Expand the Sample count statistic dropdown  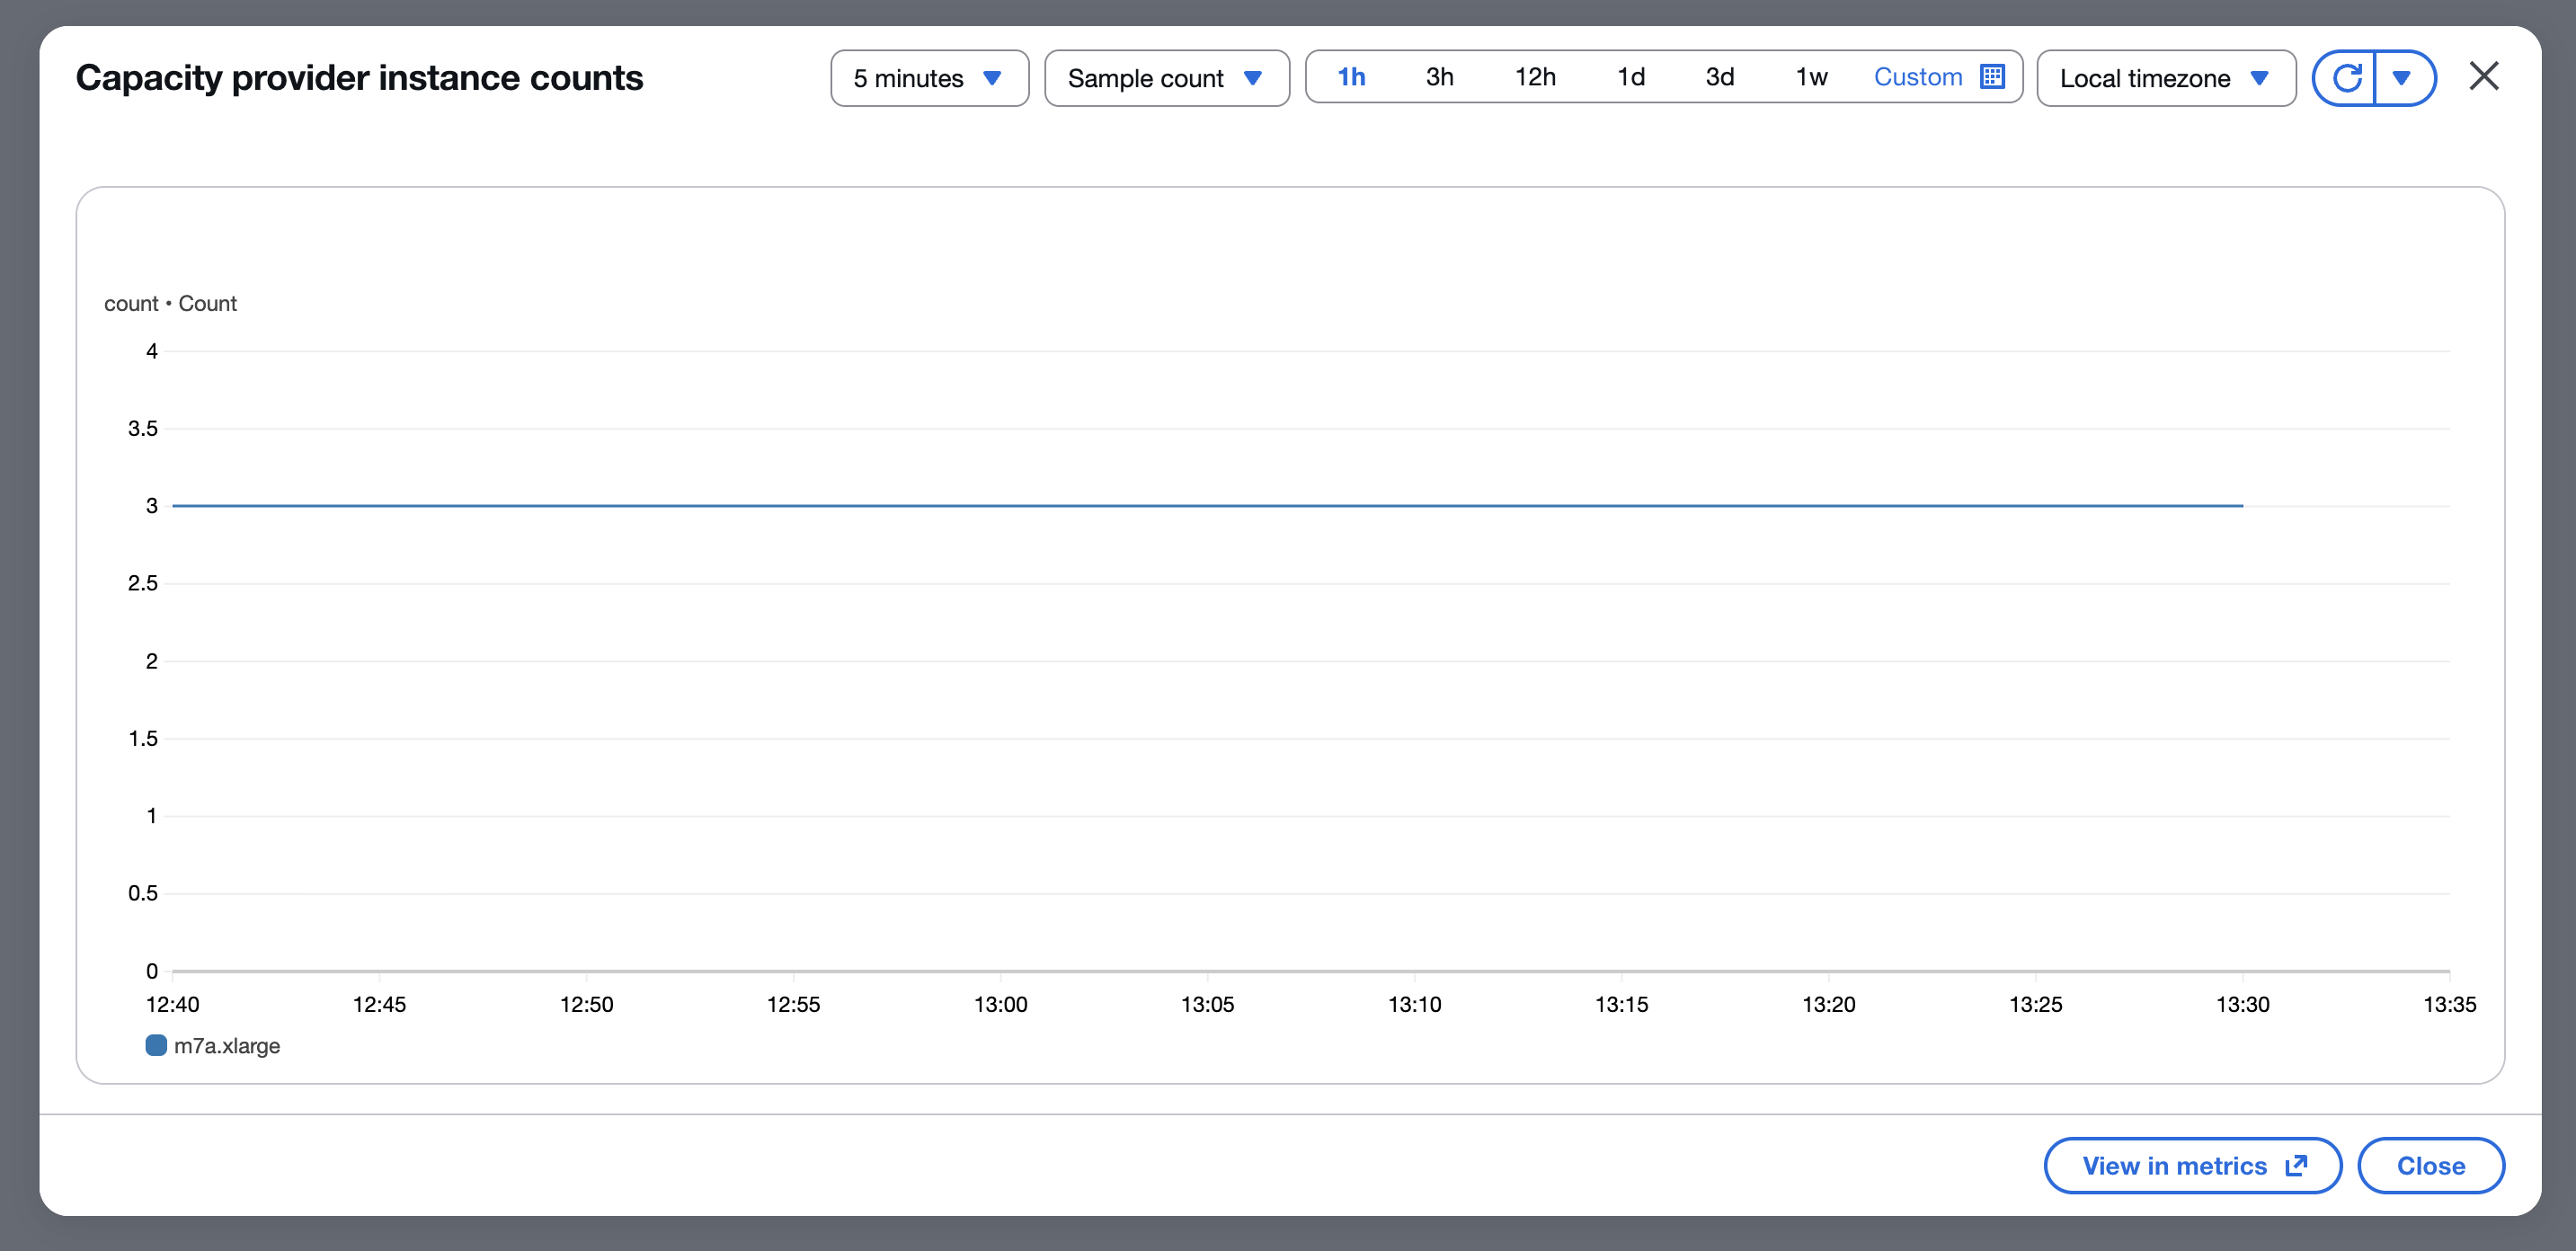(1166, 78)
